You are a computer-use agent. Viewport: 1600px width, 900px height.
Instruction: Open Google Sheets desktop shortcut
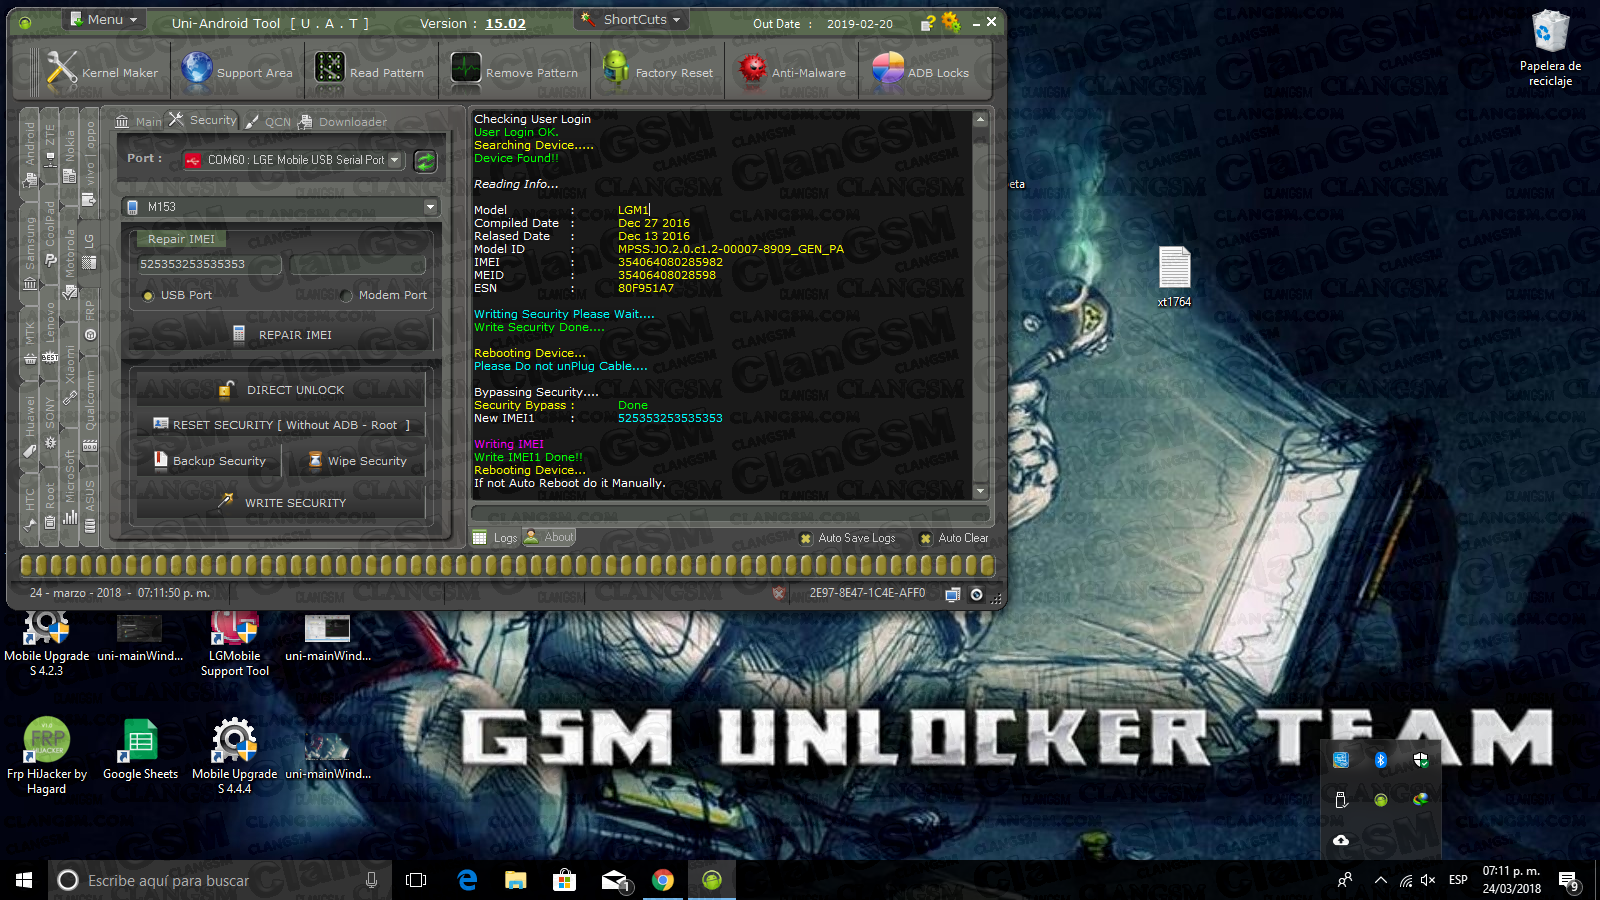click(x=140, y=750)
